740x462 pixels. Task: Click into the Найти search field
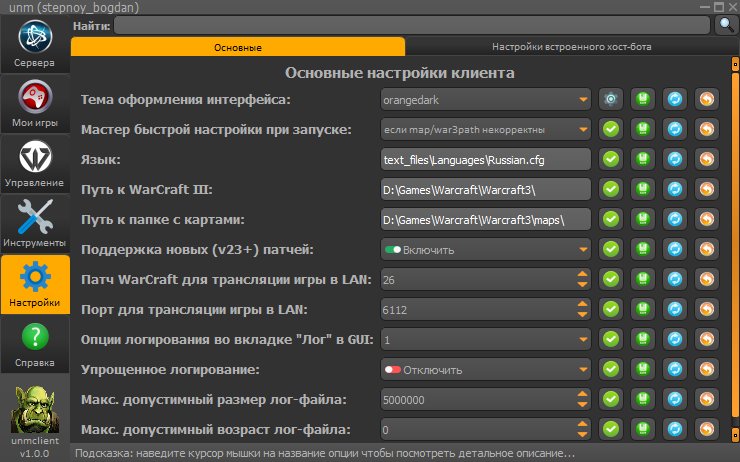pos(412,25)
